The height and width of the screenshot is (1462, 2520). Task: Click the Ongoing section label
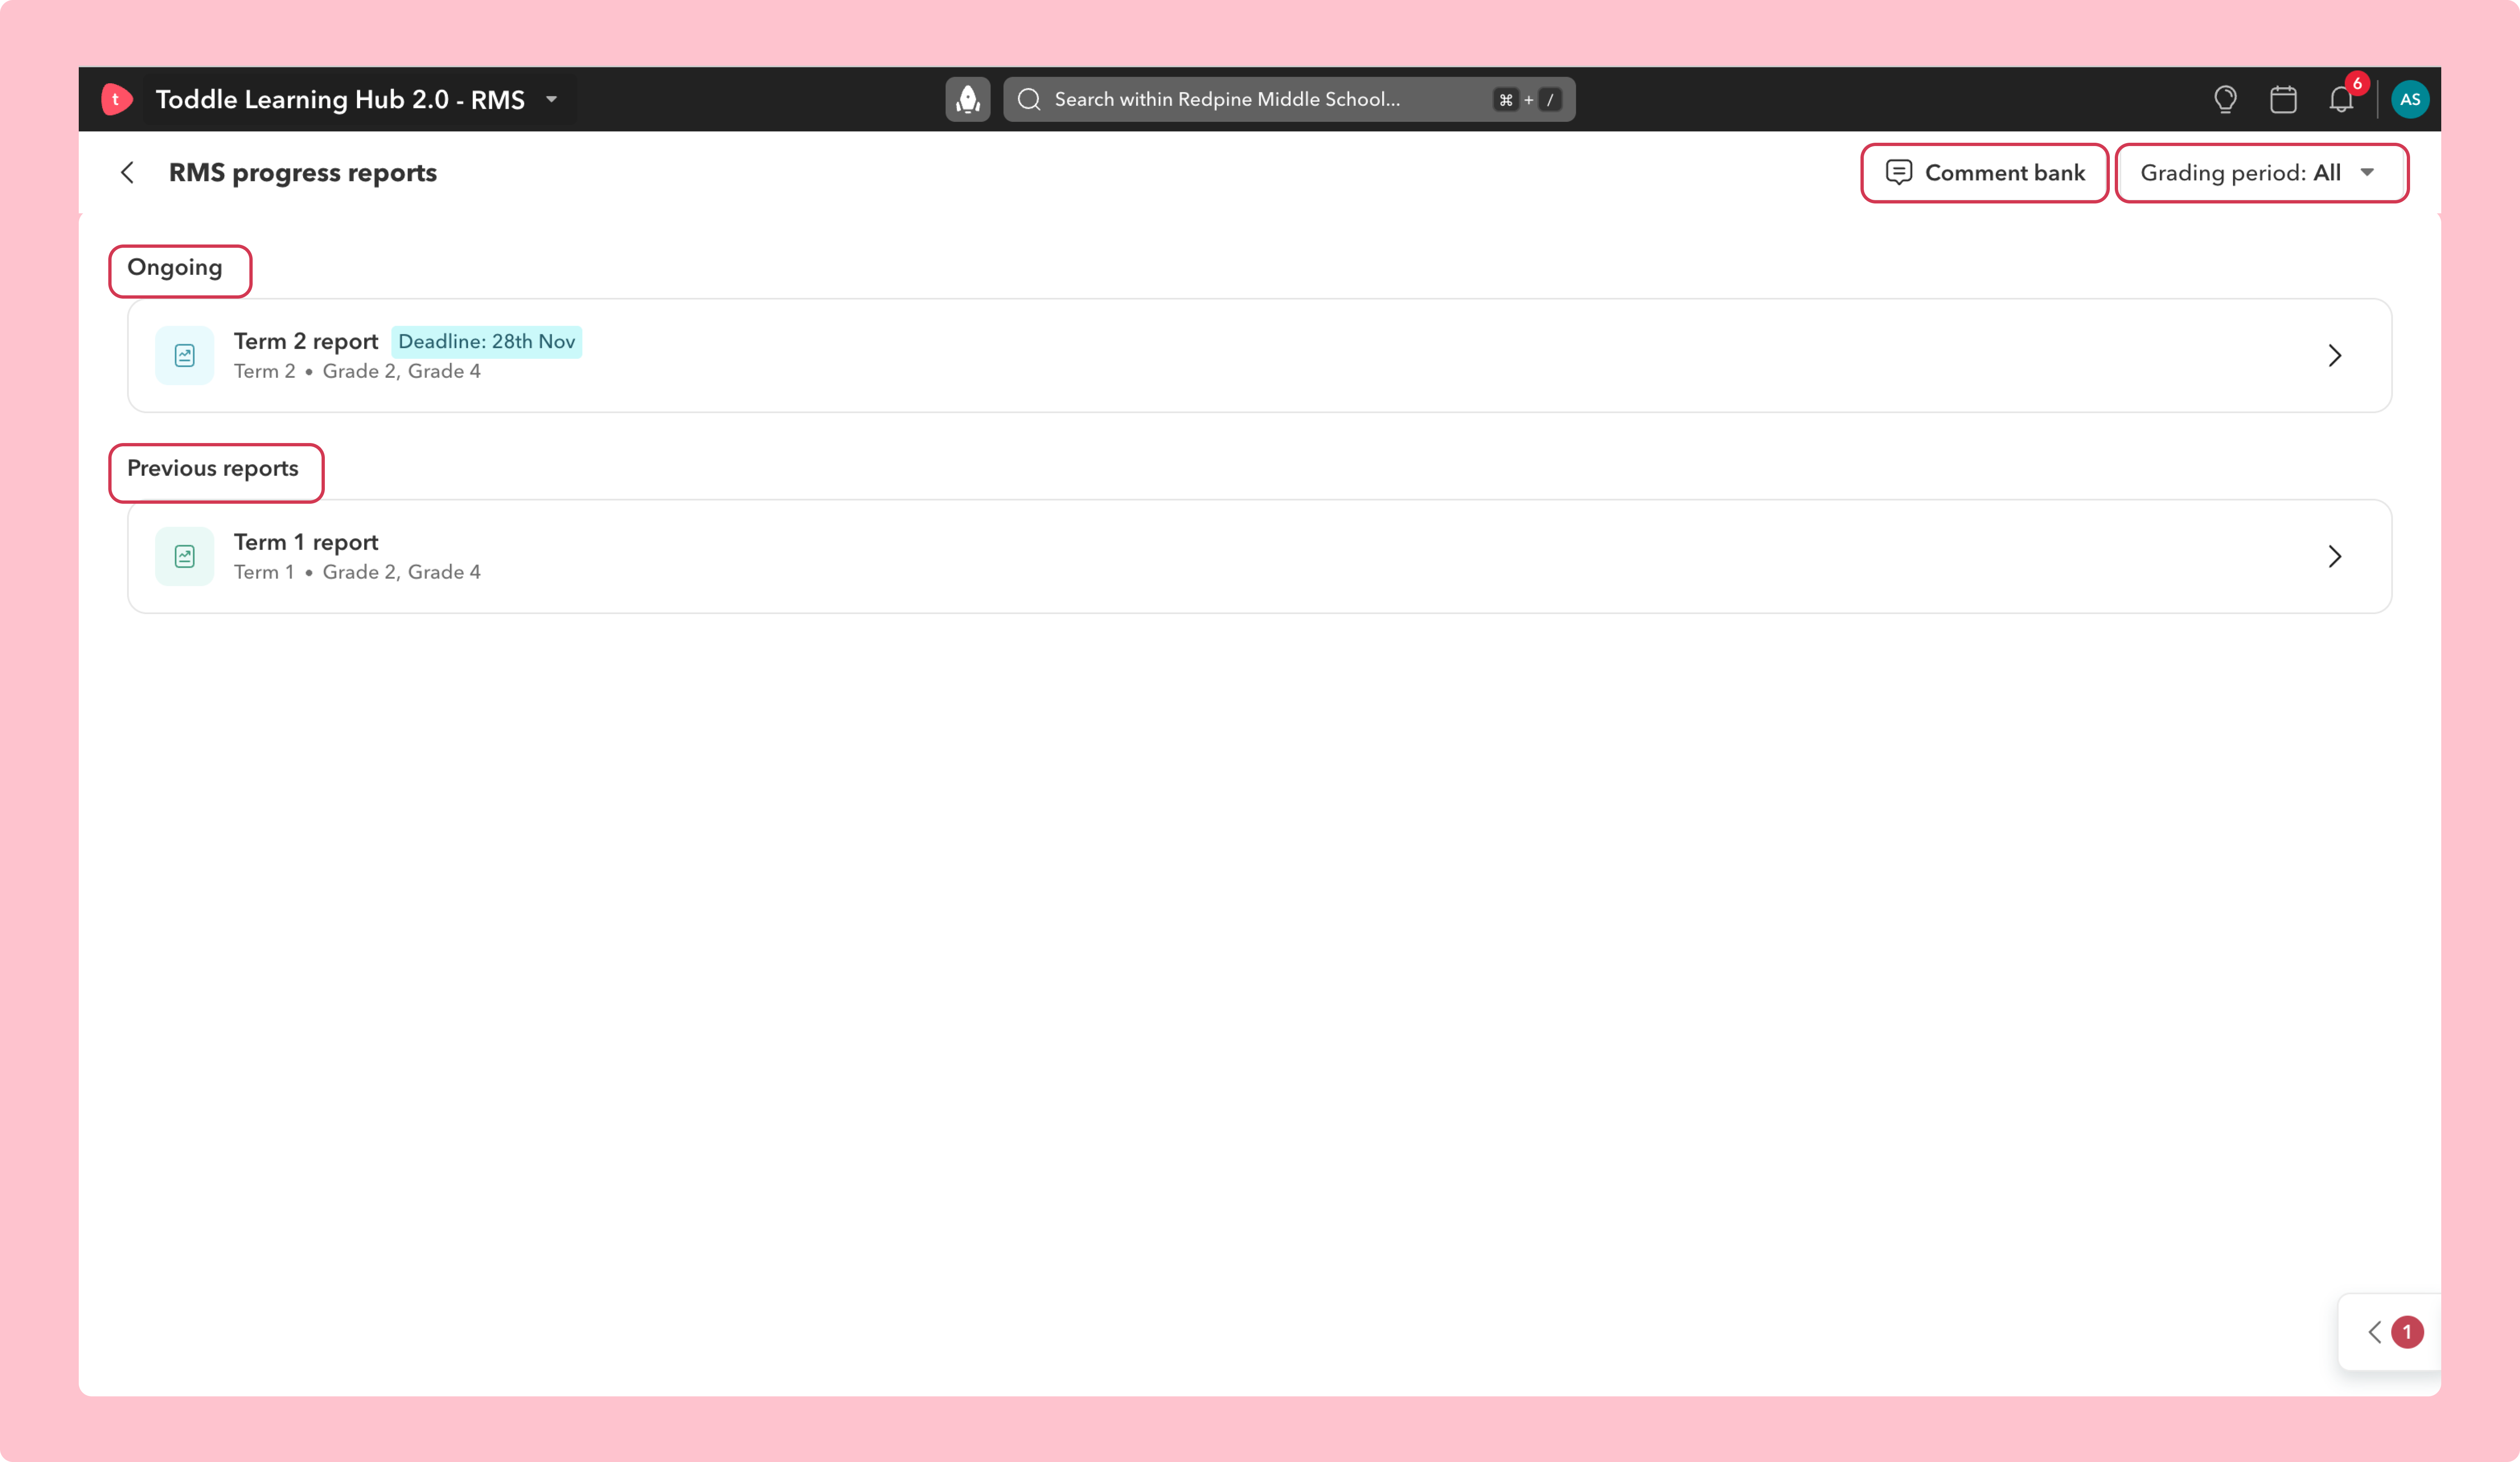tap(175, 267)
